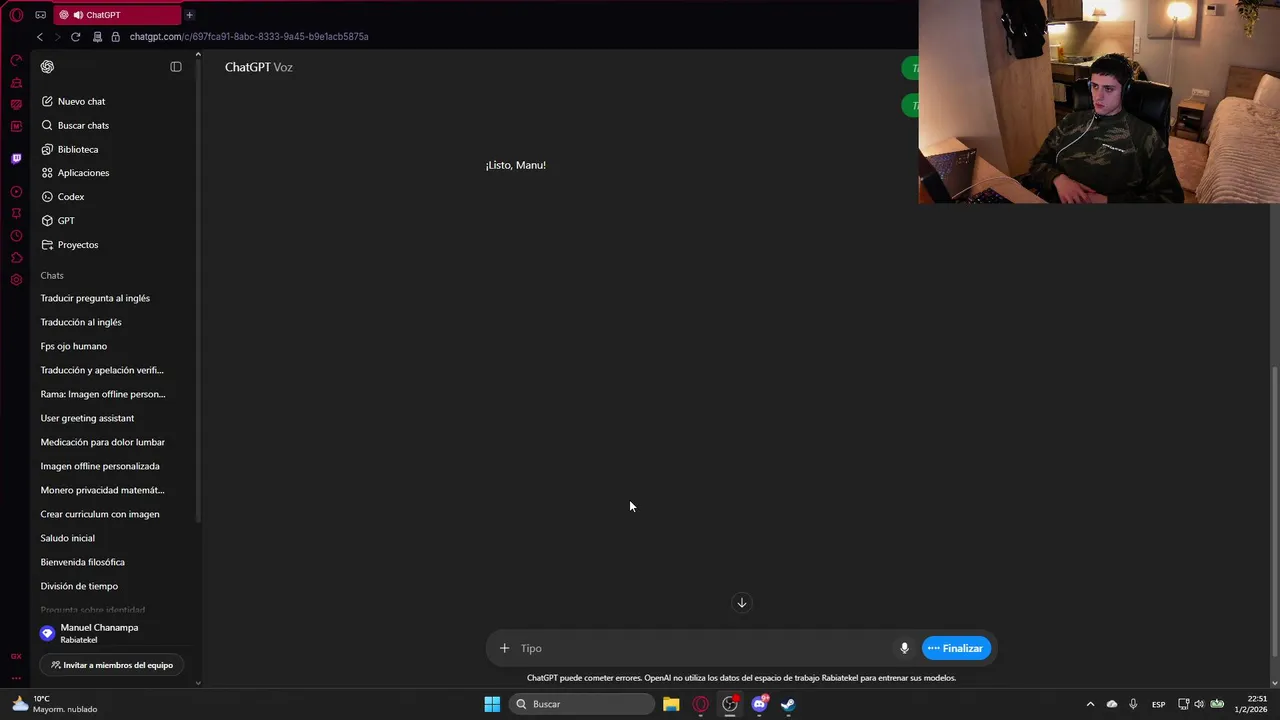Open the Player icon in browser sidebar
The width and height of the screenshot is (1280, 720).
point(16,192)
